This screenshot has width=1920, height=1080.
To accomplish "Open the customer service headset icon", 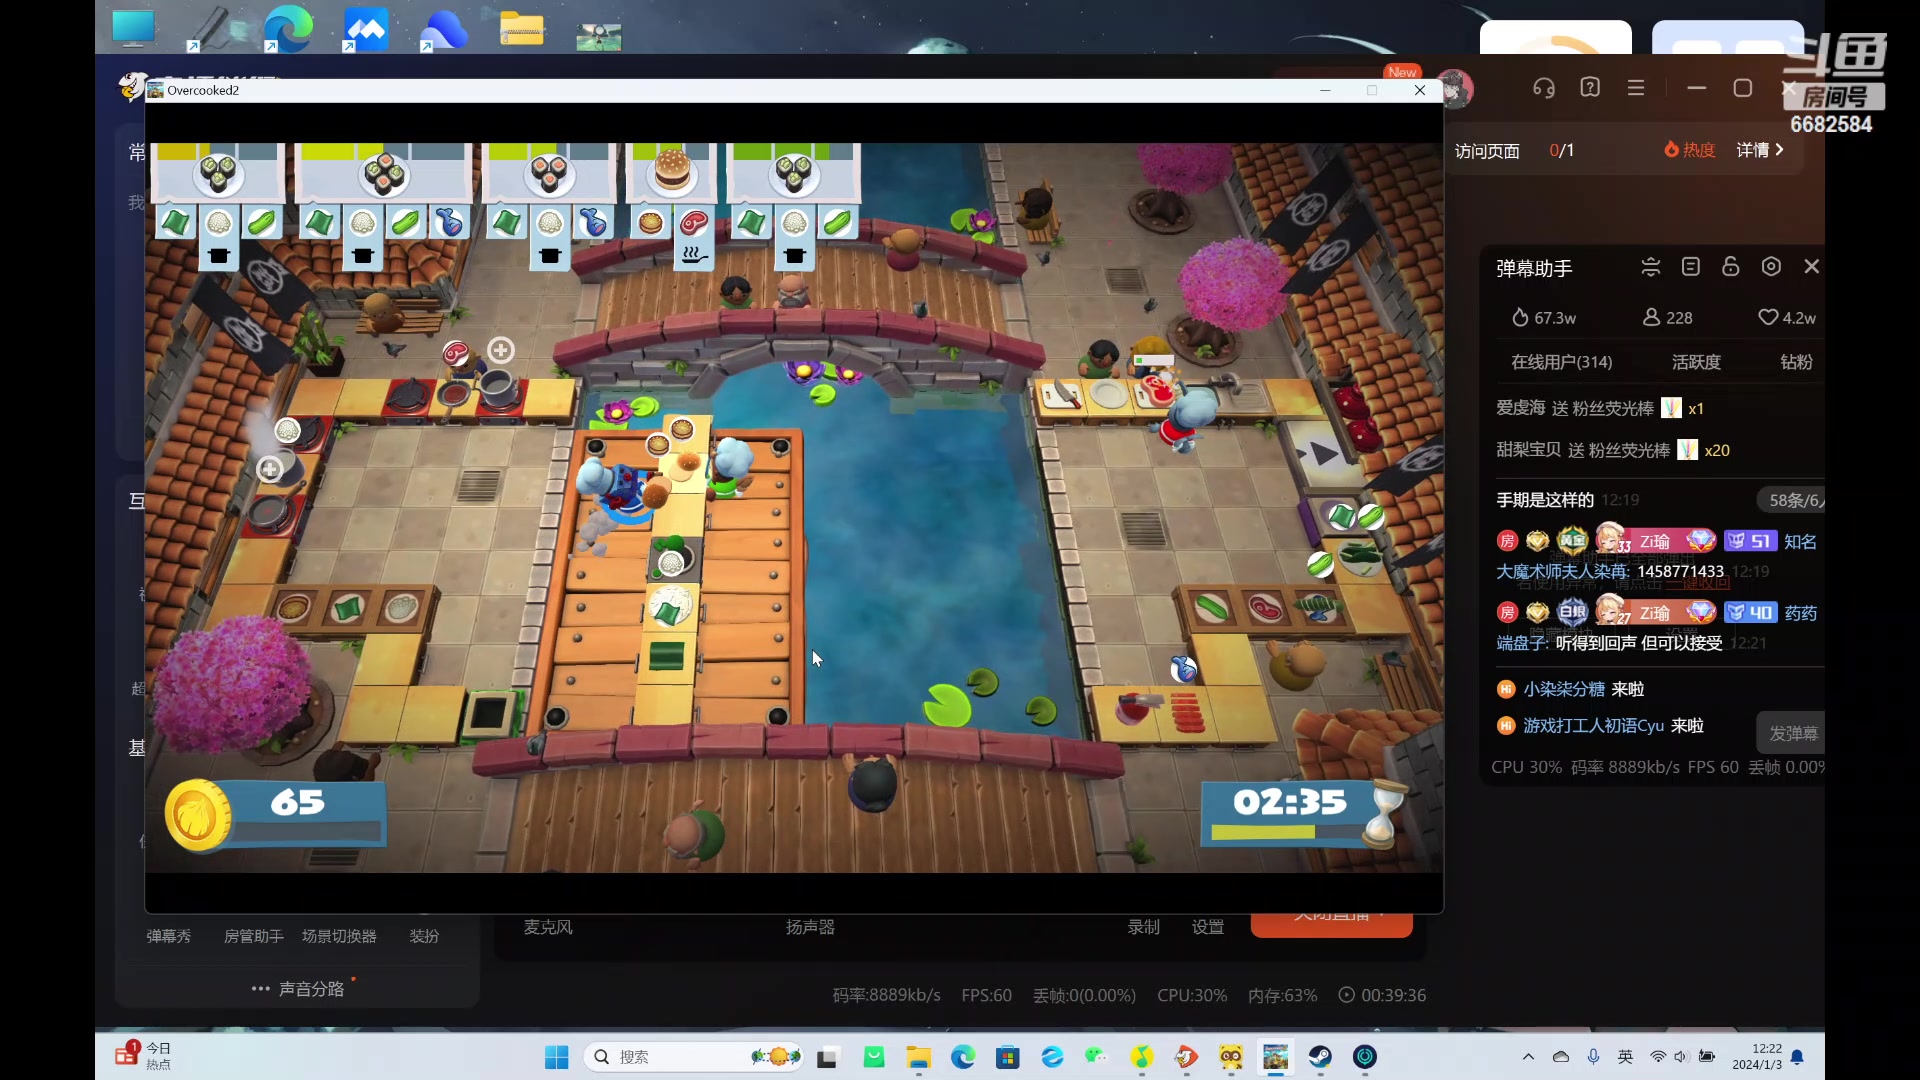I will click(1544, 88).
